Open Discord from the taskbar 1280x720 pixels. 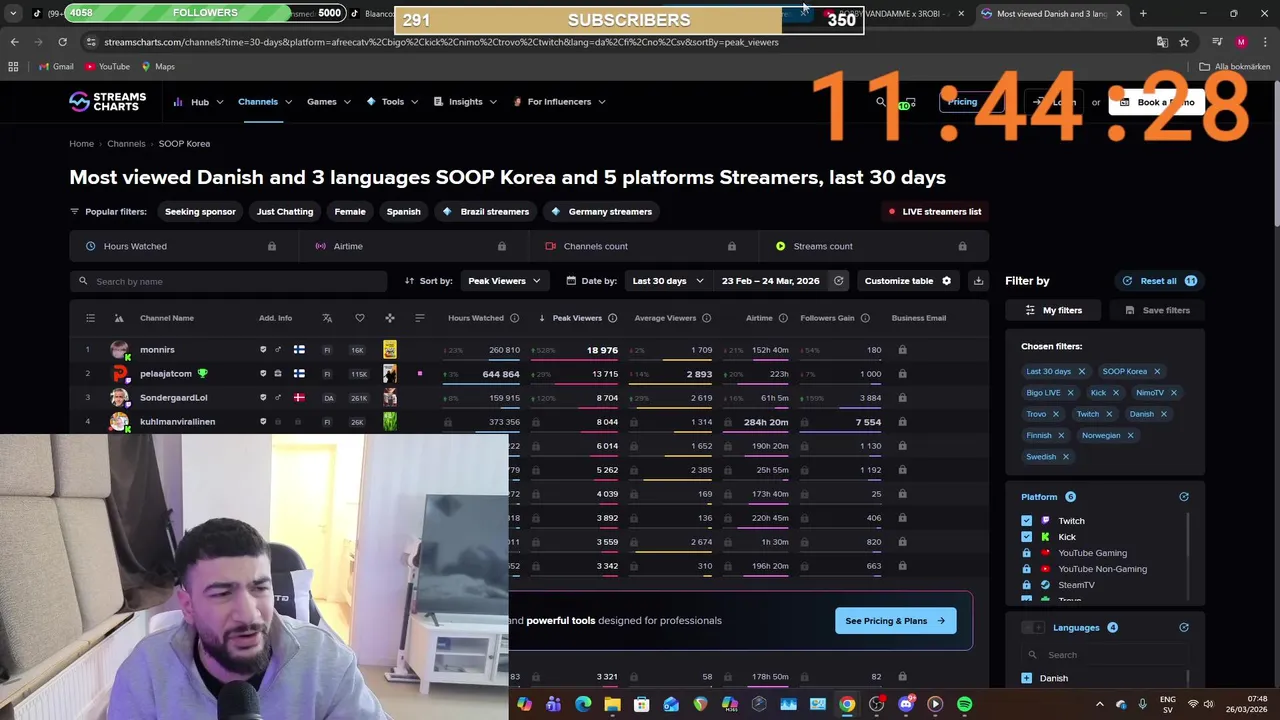(906, 704)
